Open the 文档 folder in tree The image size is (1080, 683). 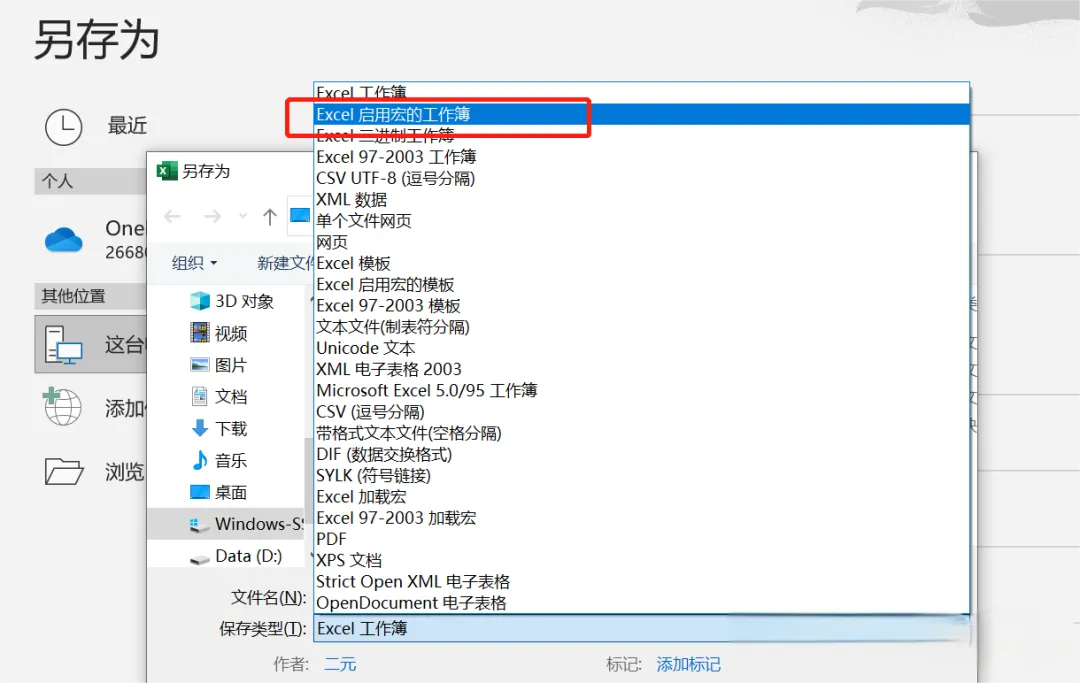coord(218,397)
